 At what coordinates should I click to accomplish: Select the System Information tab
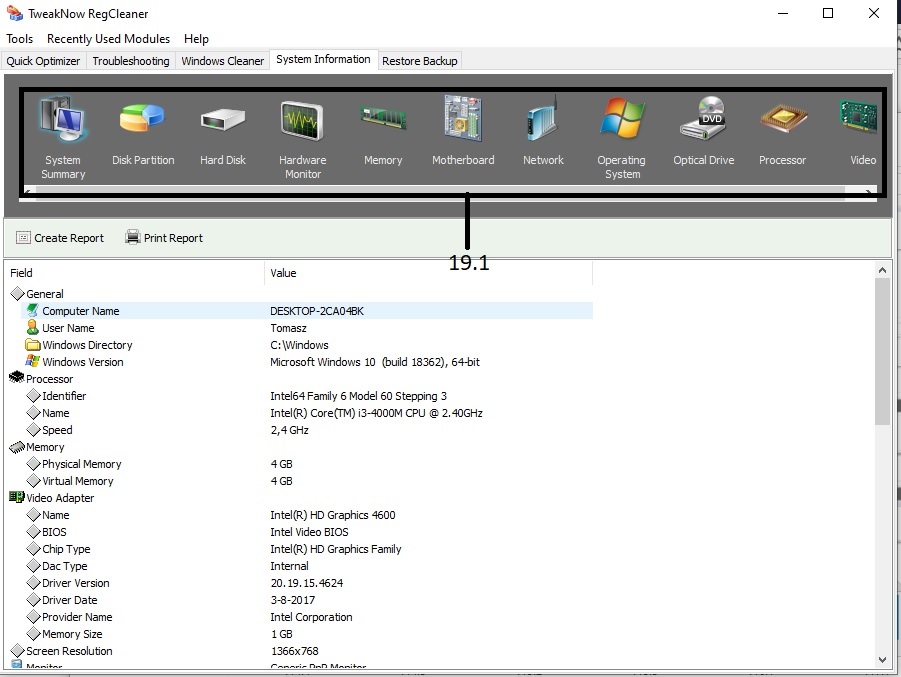point(324,59)
